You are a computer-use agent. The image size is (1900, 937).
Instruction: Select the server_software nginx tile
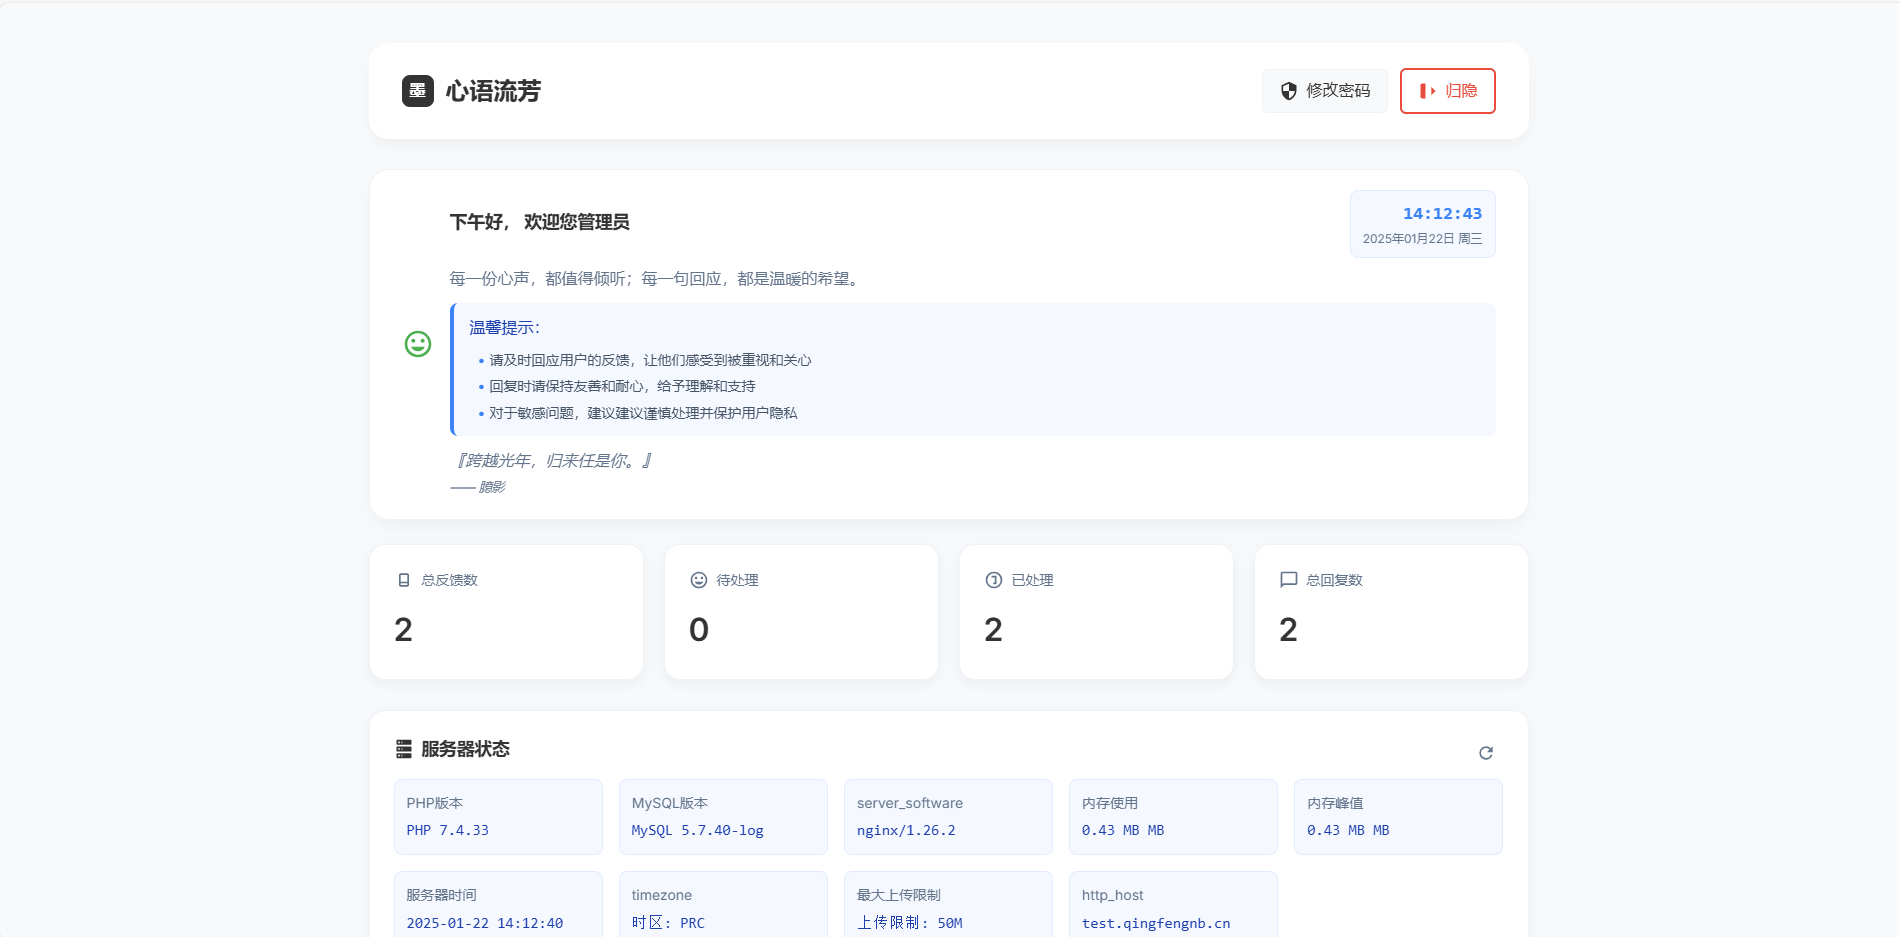[948, 817]
